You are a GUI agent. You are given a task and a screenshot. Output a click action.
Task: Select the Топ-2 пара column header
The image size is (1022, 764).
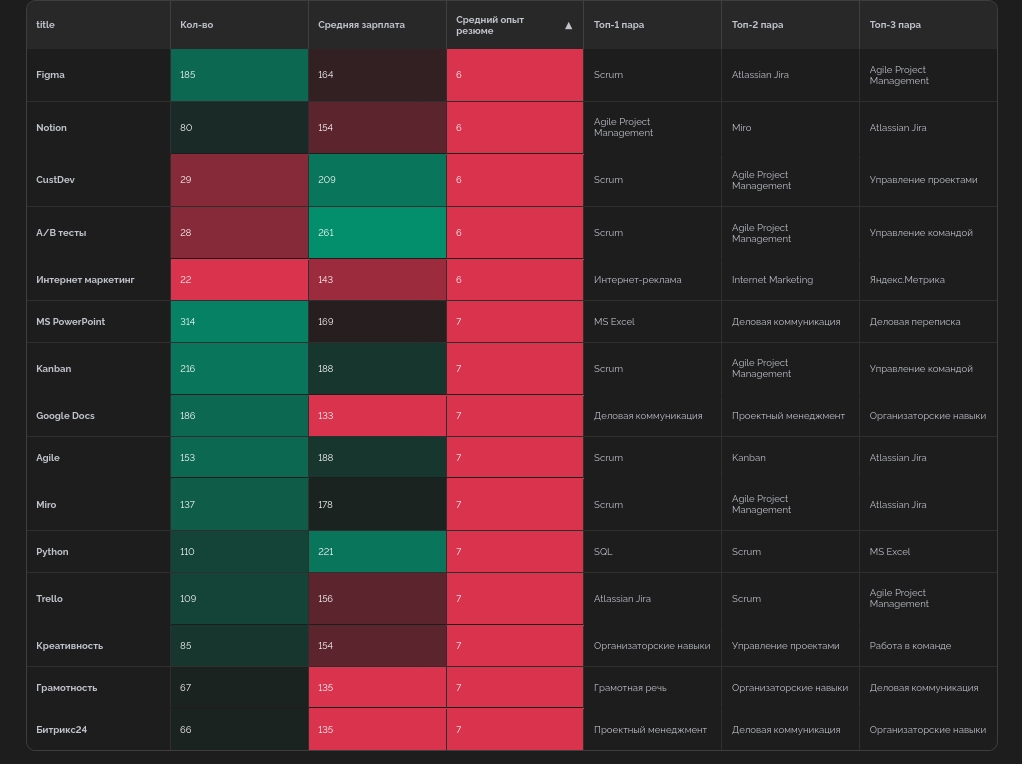point(757,25)
